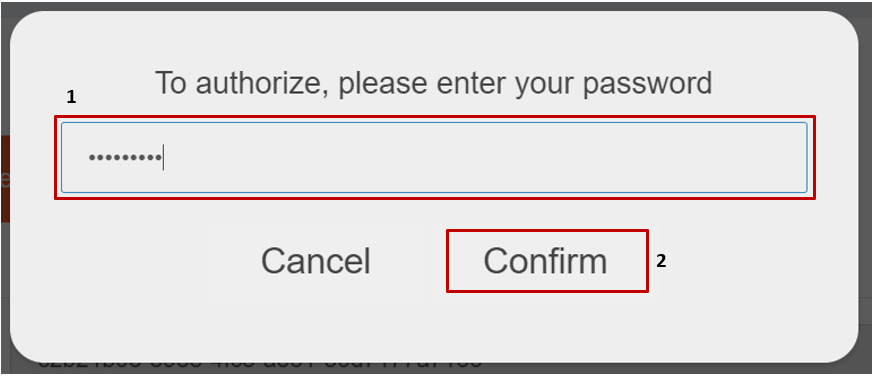This screenshot has width=874, height=376.
Task: Abort authorization by clicking Cancel
Action: point(316,261)
